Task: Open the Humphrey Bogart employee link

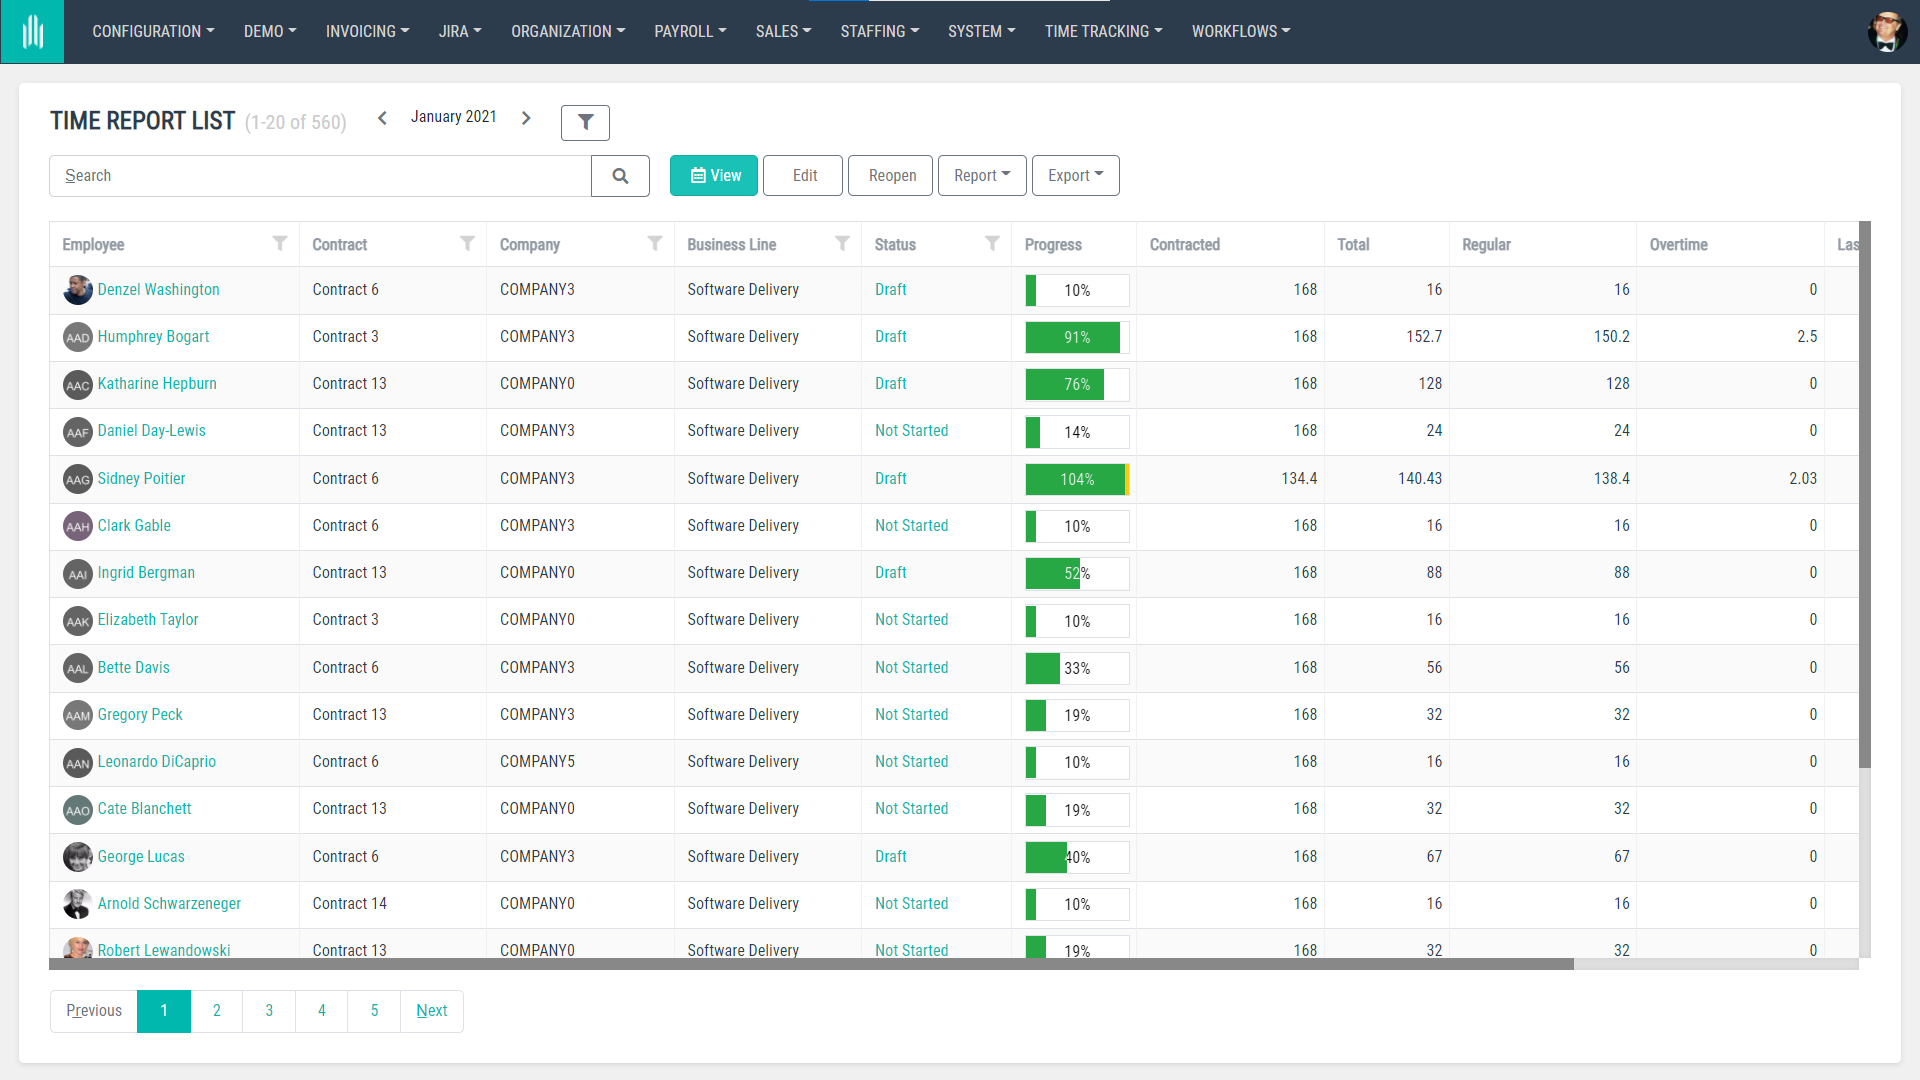Action: 153,337
